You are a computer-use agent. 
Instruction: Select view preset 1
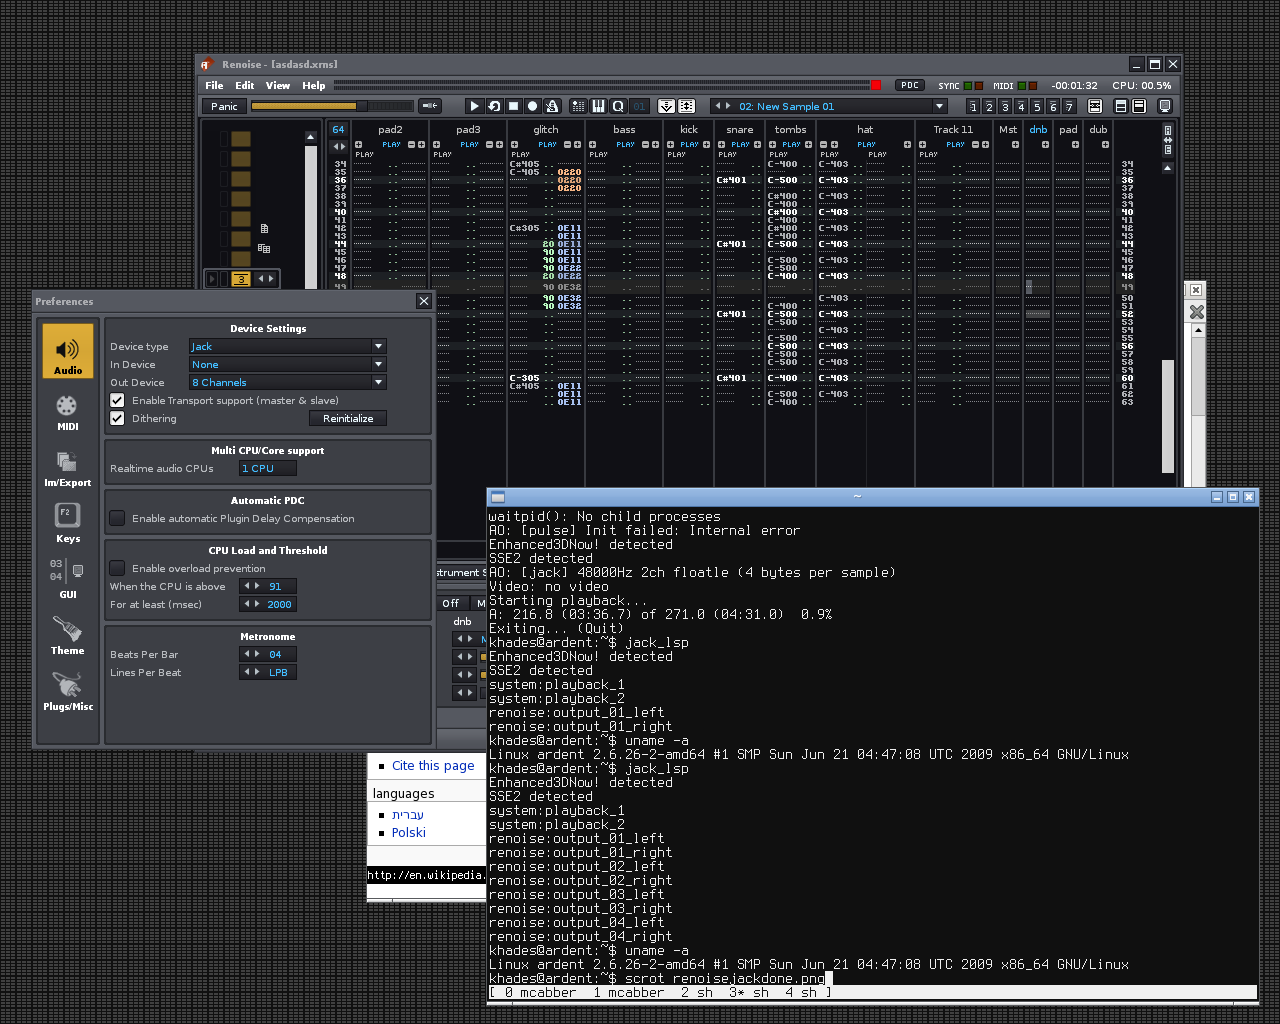click(973, 106)
